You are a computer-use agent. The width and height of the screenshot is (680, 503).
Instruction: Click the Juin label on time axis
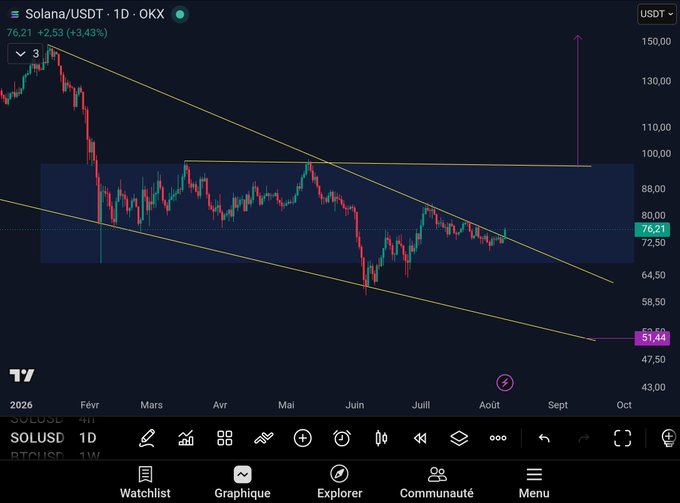pyautogui.click(x=355, y=405)
